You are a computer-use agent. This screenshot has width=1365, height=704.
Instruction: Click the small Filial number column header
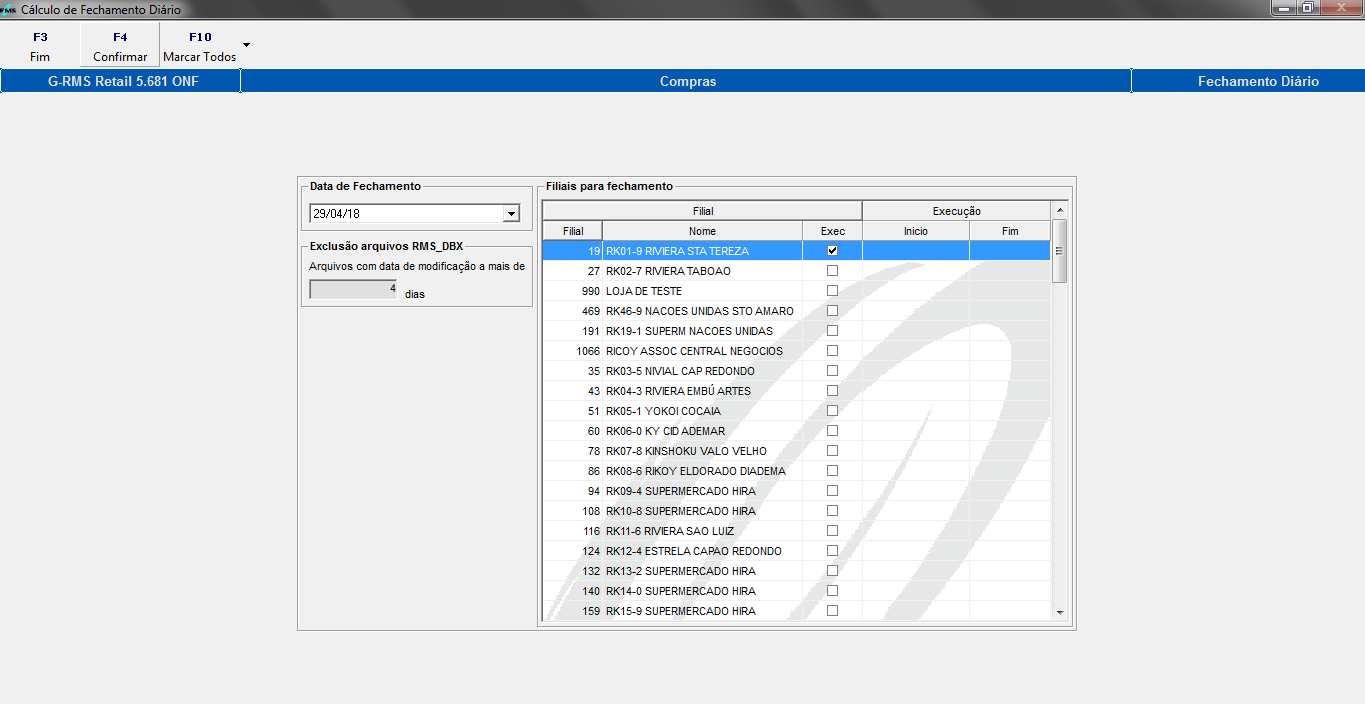pyautogui.click(x=573, y=231)
